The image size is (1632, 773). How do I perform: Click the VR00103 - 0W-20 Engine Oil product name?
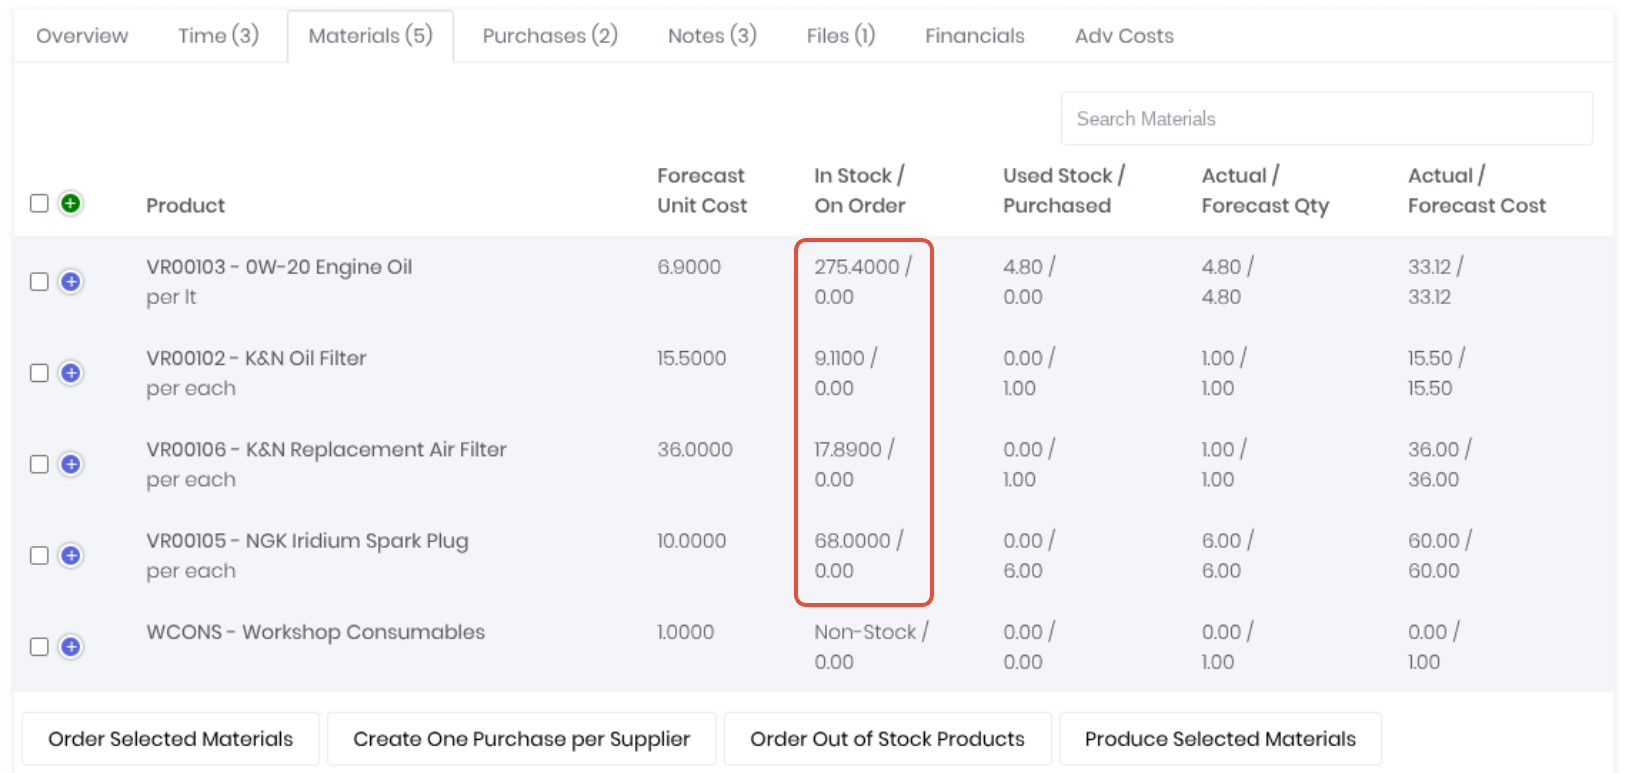coord(279,267)
